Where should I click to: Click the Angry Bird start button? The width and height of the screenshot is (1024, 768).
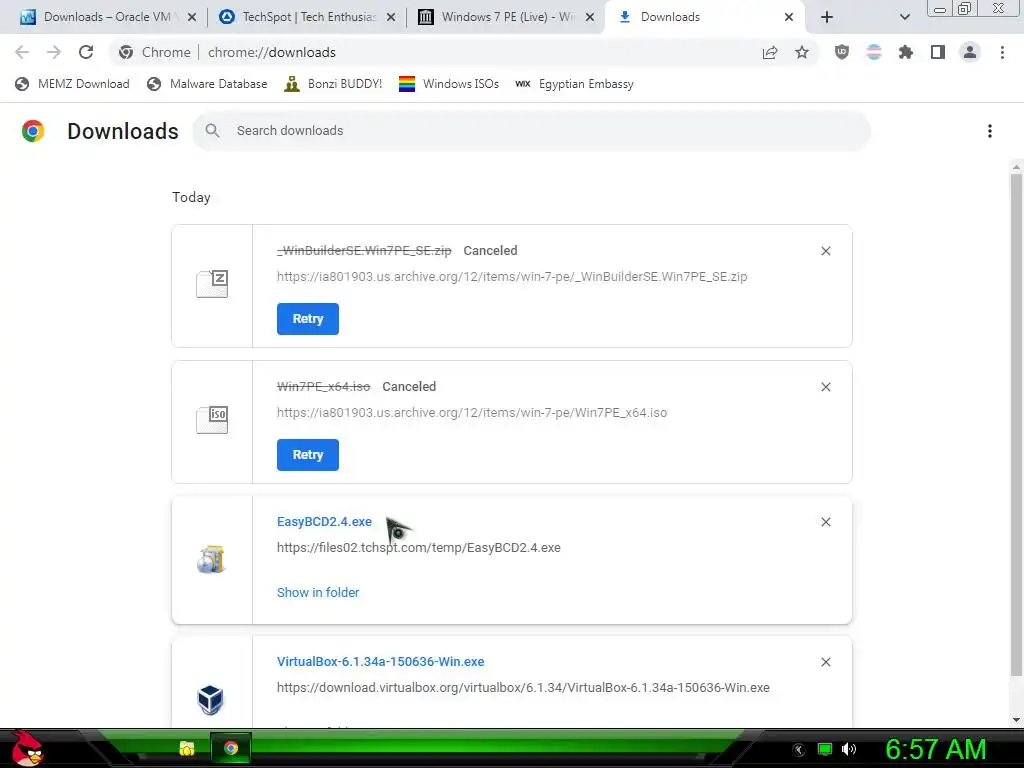[x=26, y=748]
